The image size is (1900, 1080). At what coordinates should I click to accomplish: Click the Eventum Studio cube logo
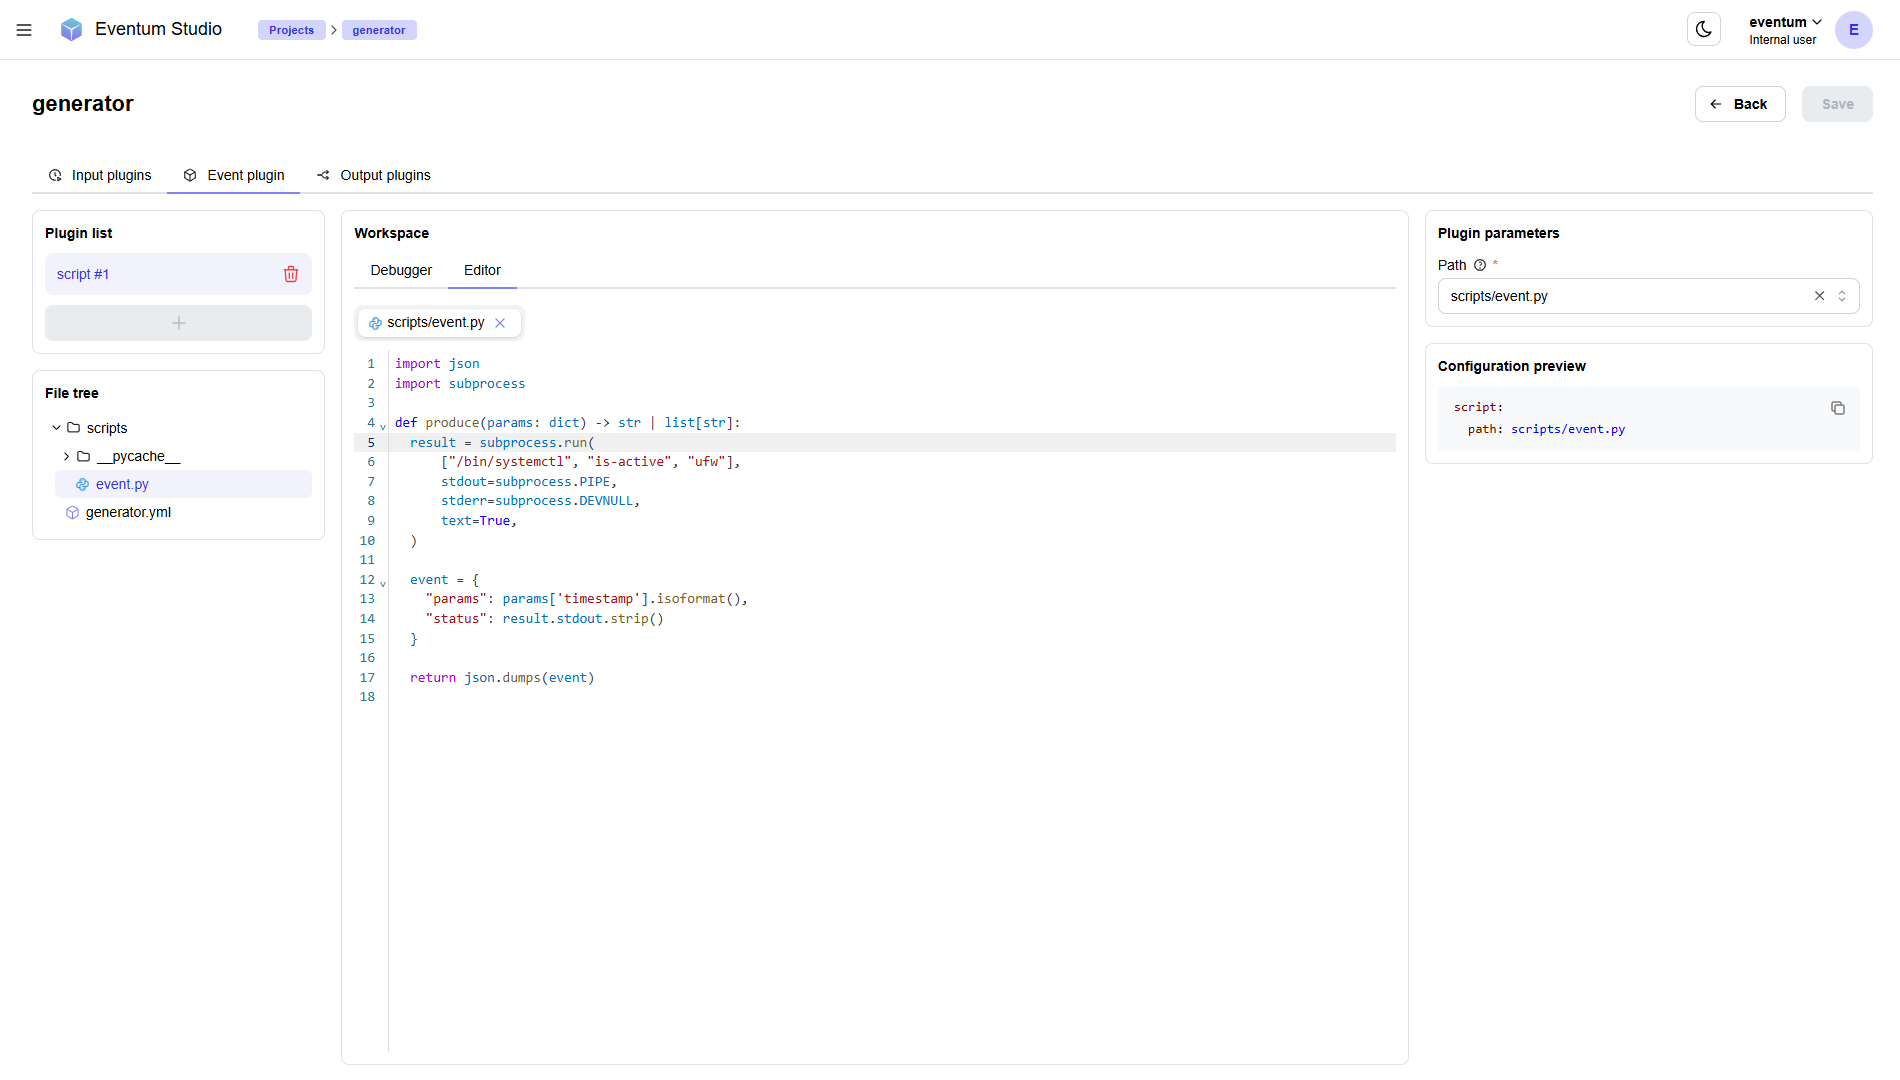coord(71,30)
